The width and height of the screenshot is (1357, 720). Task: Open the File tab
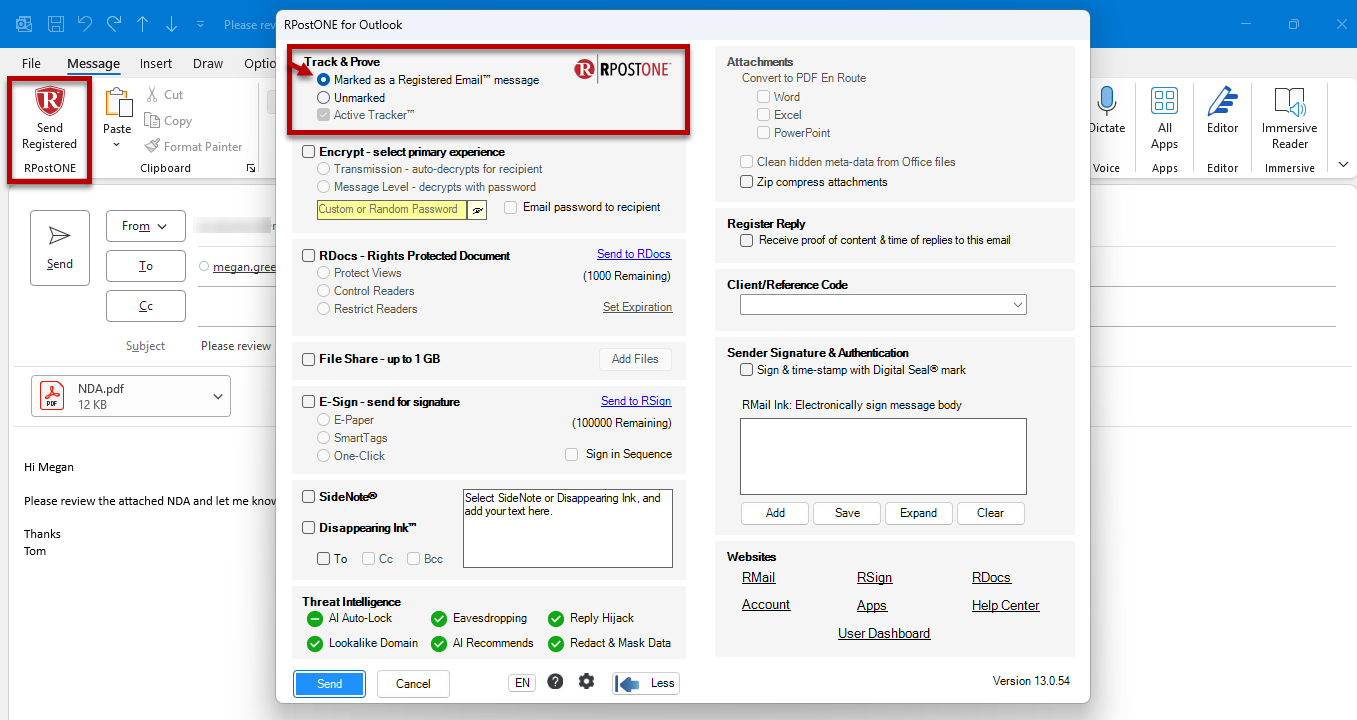31,63
